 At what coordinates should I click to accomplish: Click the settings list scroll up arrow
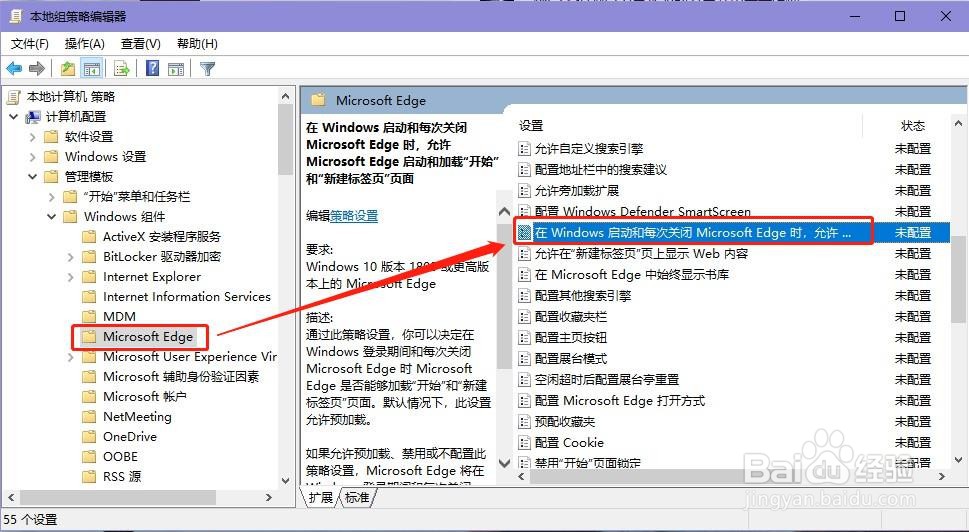[958, 124]
